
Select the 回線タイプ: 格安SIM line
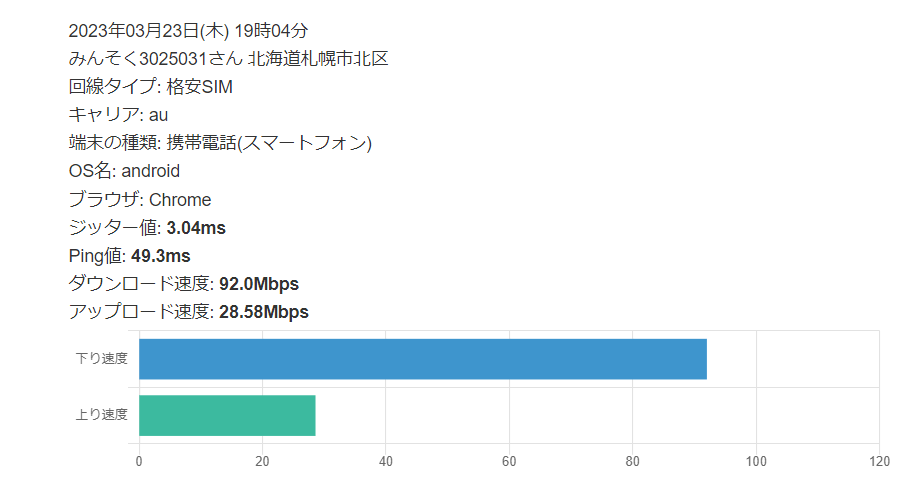(x=150, y=87)
